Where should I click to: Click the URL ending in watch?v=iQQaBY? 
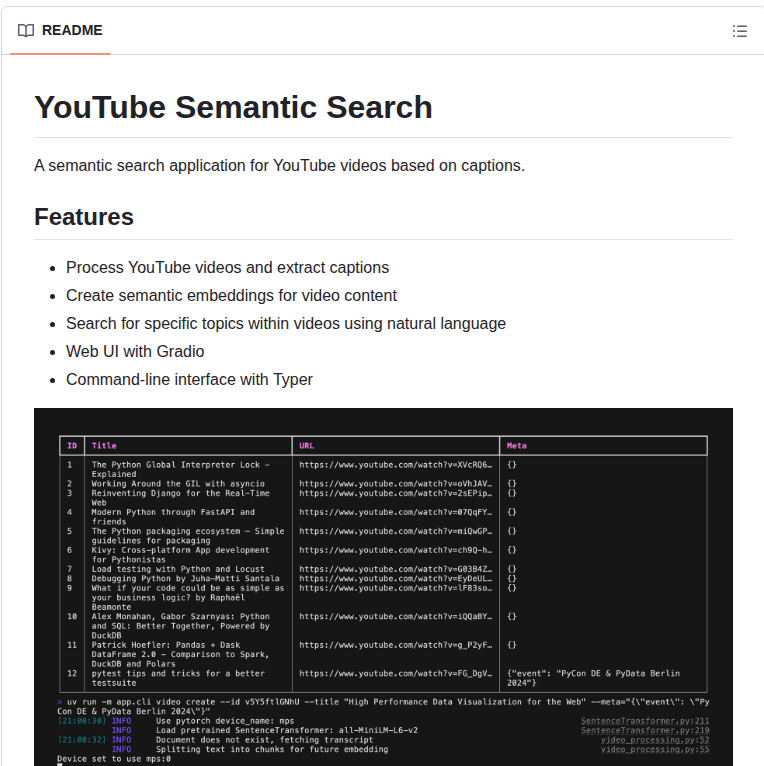tap(396, 617)
